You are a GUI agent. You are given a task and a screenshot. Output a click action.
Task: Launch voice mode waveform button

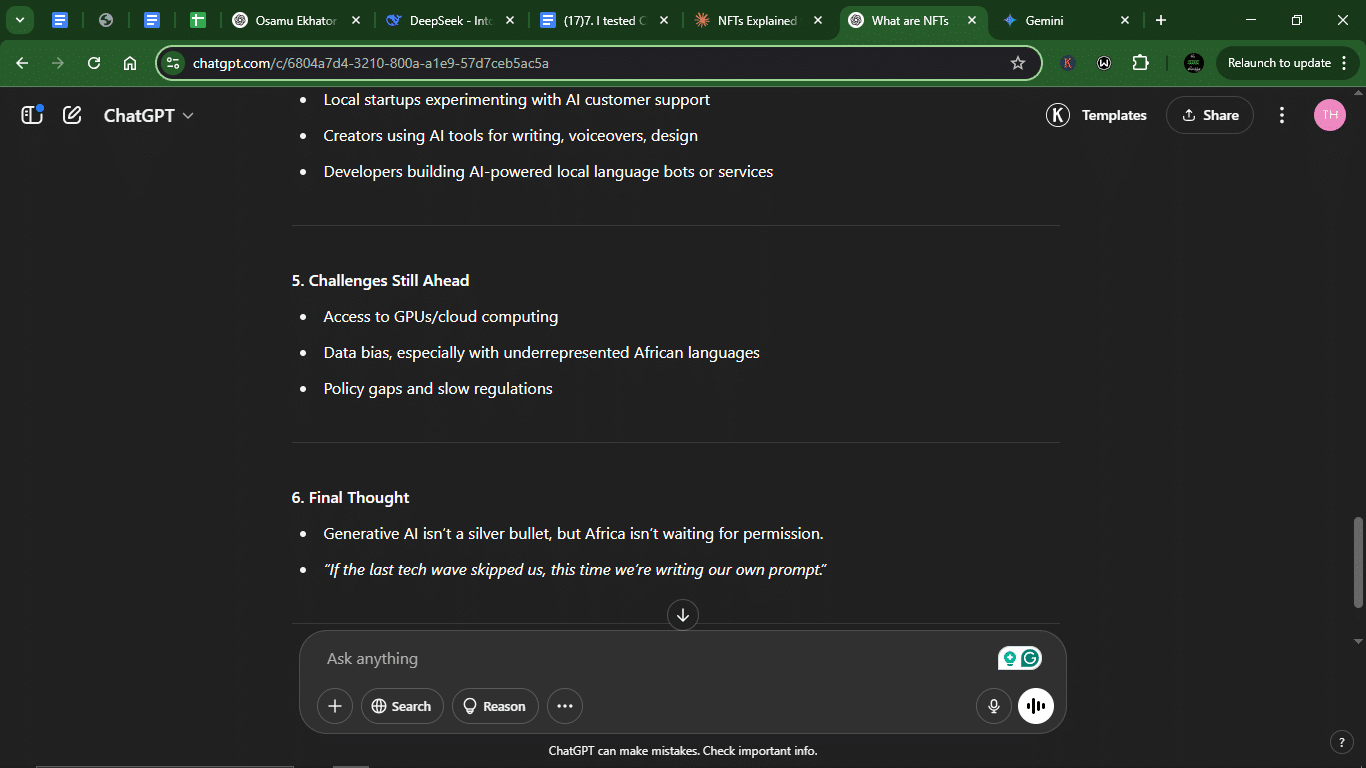(1036, 706)
